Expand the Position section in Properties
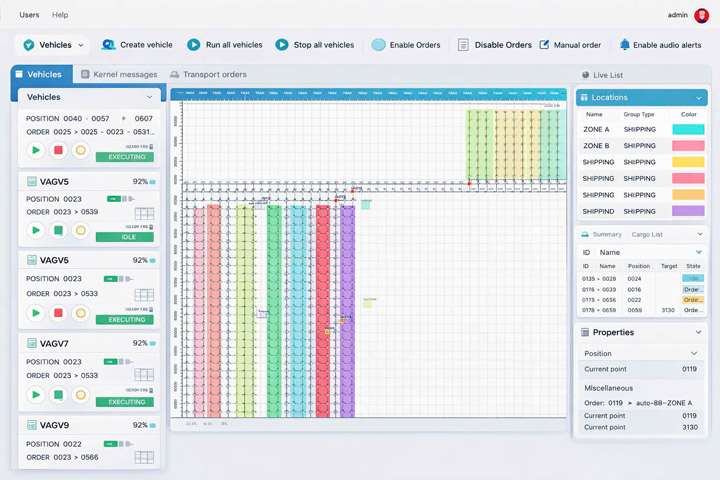This screenshot has height=480, width=720. tap(695, 354)
